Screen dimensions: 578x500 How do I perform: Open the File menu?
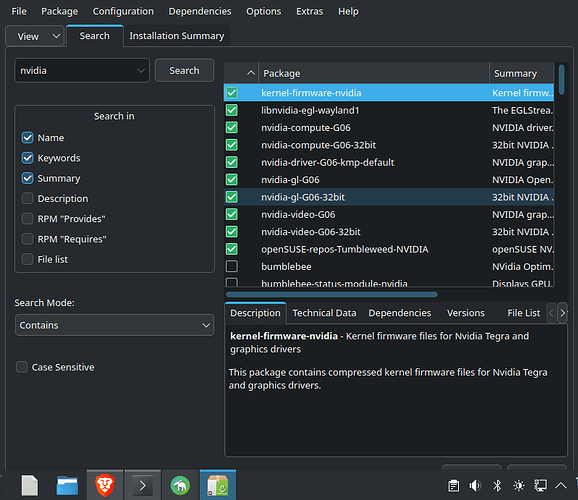click(x=19, y=11)
